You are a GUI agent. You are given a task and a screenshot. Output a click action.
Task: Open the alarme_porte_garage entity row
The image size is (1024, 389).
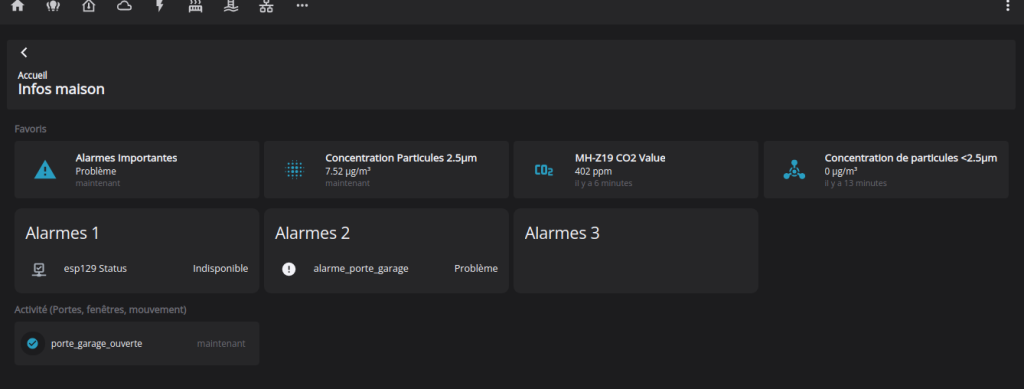387,268
